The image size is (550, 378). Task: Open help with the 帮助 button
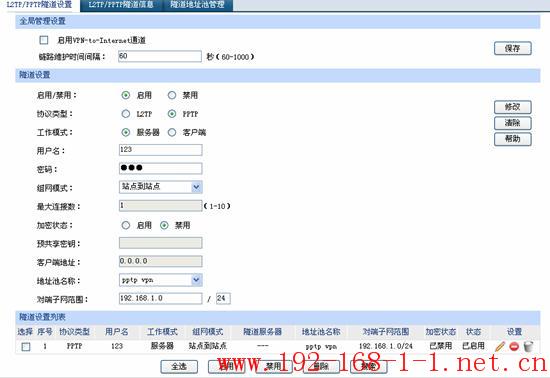coord(512,139)
